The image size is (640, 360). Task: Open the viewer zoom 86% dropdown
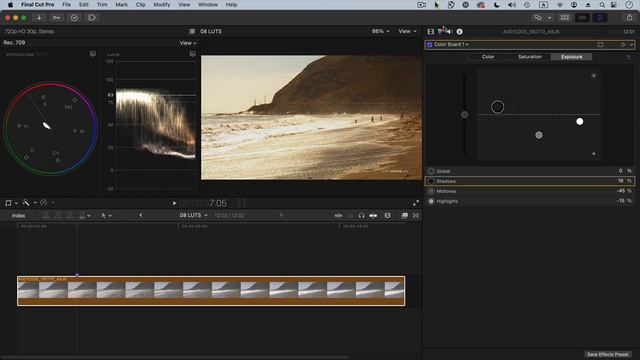pos(380,31)
